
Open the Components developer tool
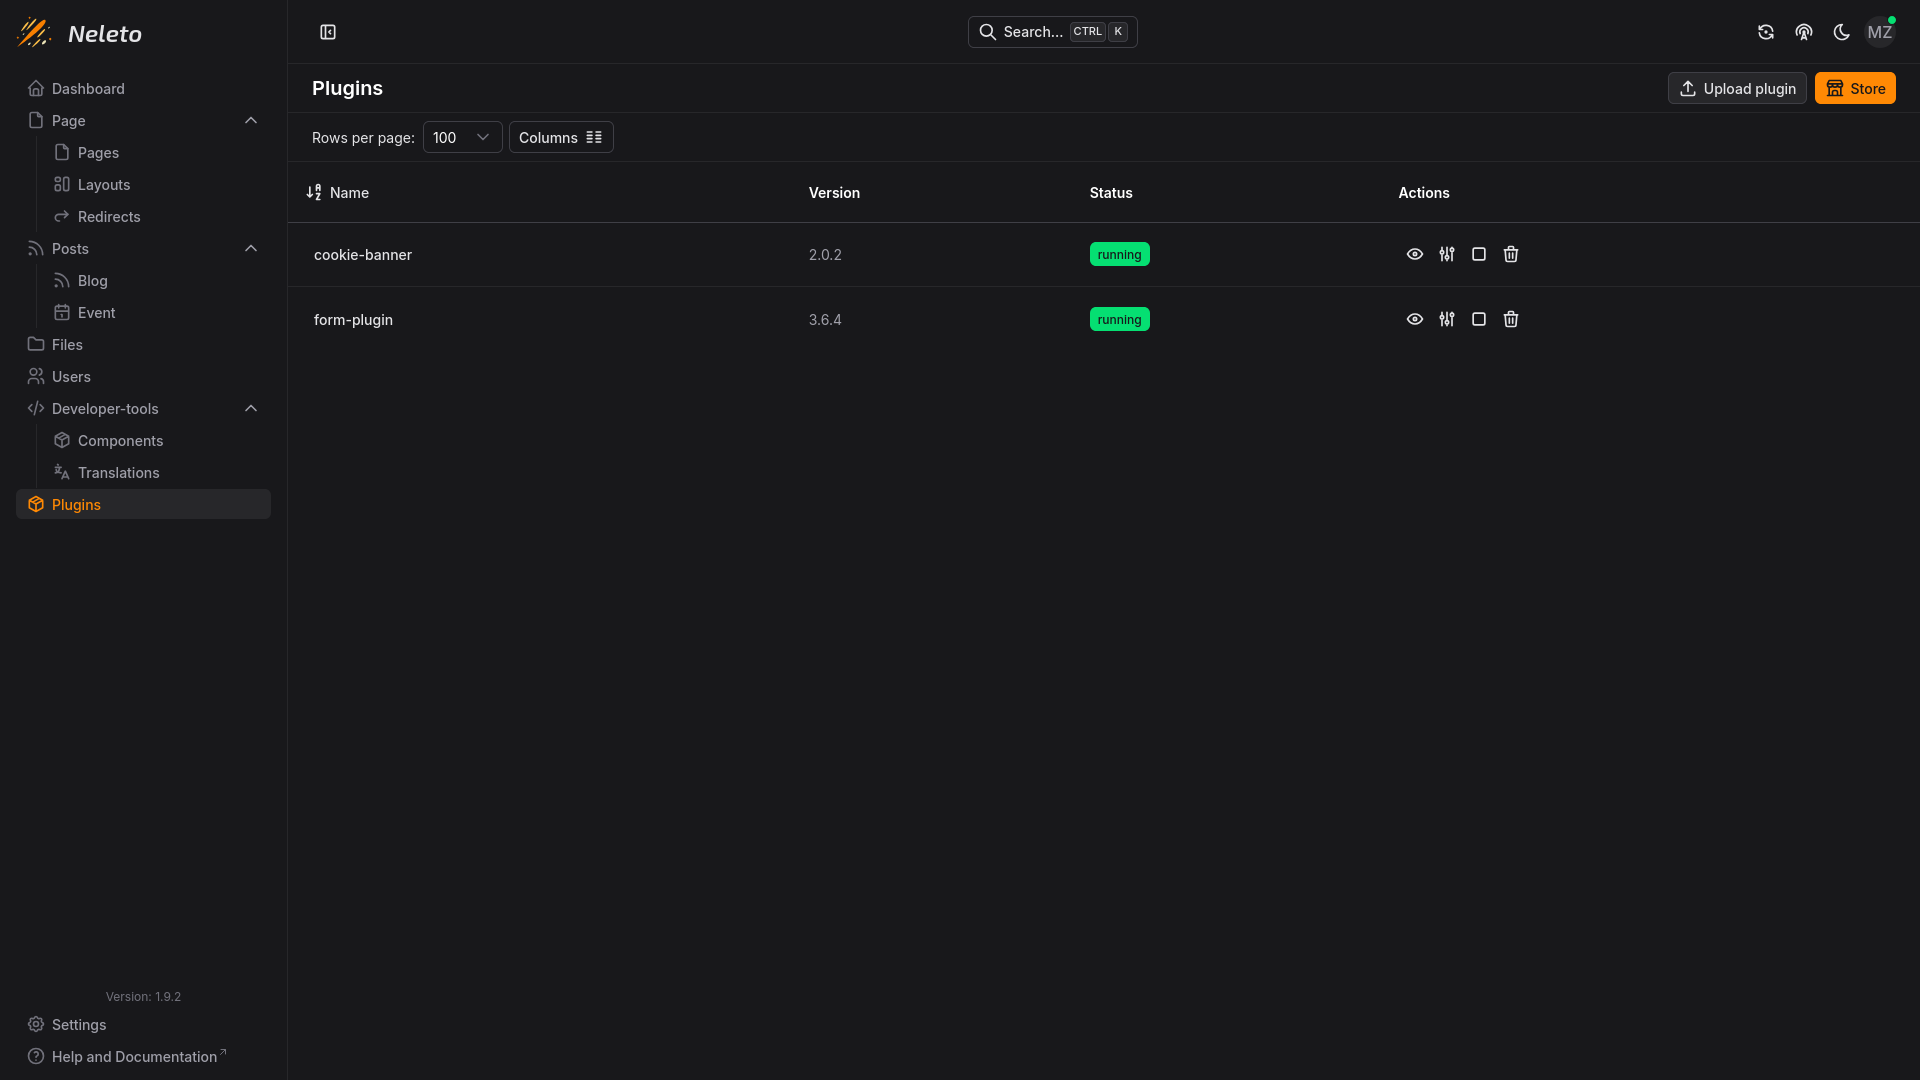point(119,440)
